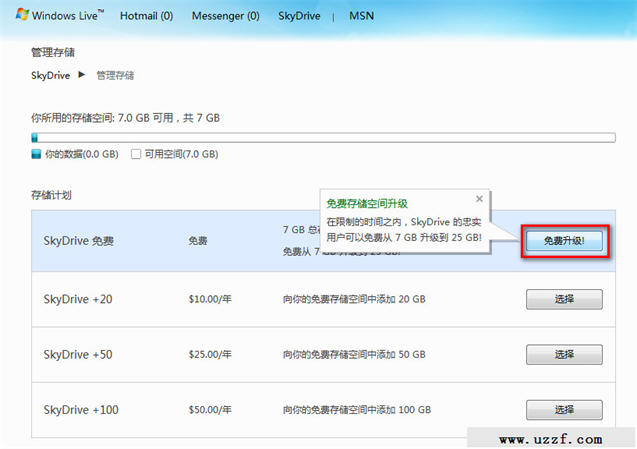The image size is (637, 449).
Task: Click the Windows Live logo
Action: click(60, 15)
